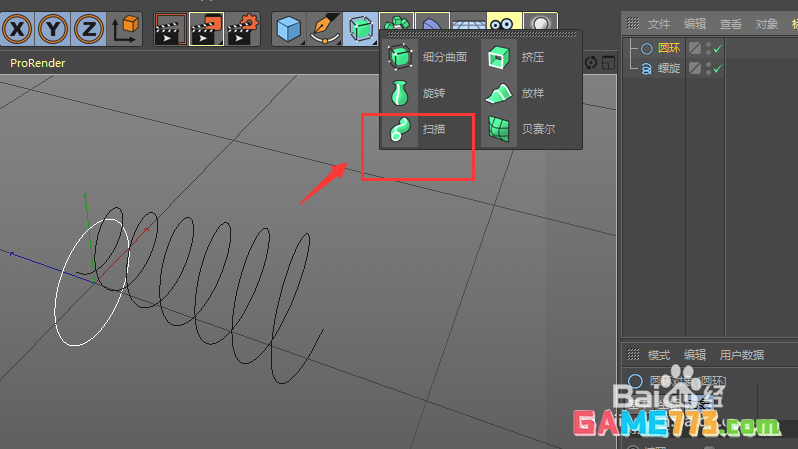
Task: Toggle enable checkmark for 螺旋 object
Action: click(x=718, y=68)
